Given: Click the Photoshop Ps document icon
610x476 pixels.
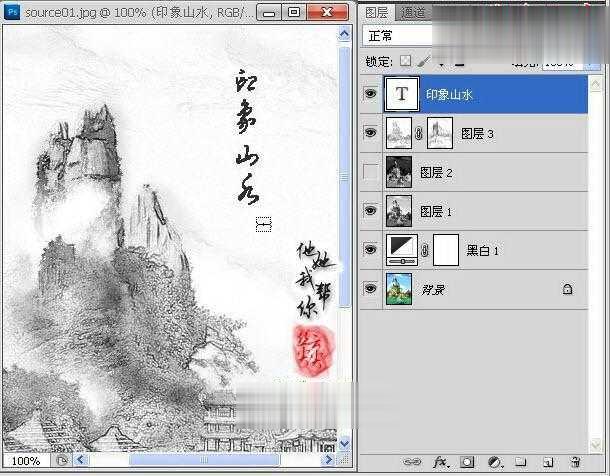Looking at the screenshot, I should [12, 12].
